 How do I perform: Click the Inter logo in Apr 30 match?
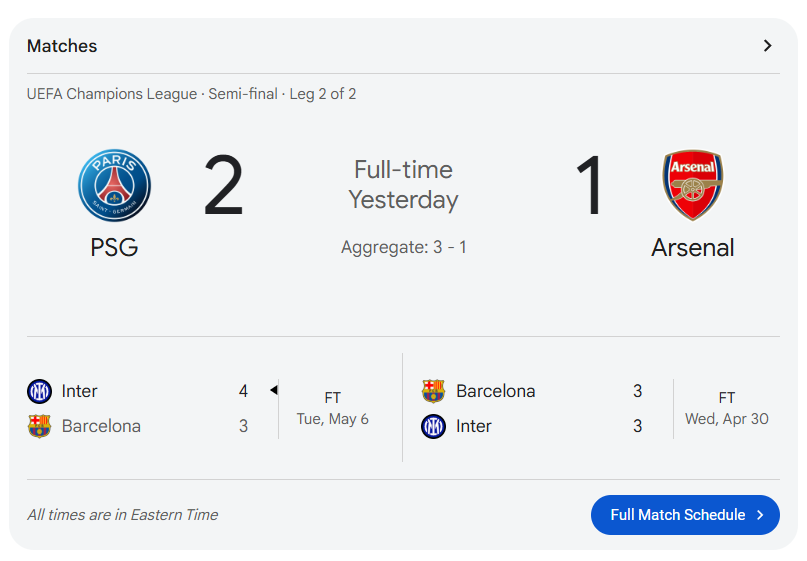coord(433,426)
